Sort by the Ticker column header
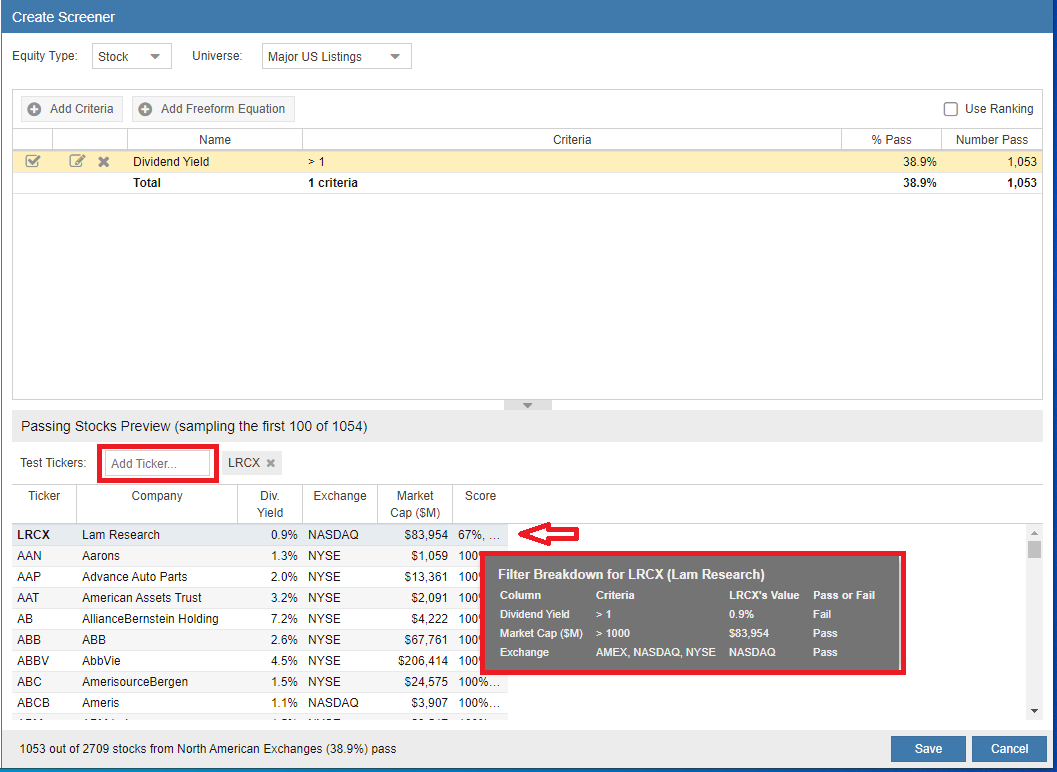Viewport: 1057px width, 772px height. pyautogui.click(x=44, y=504)
